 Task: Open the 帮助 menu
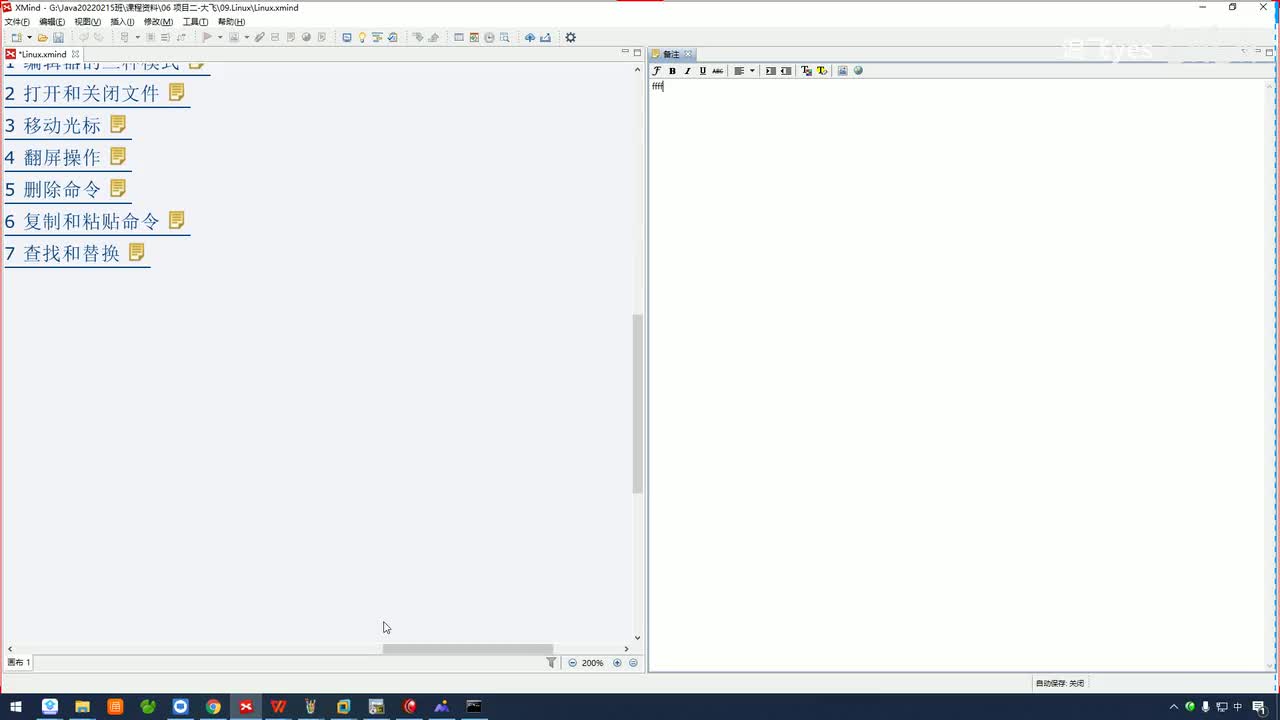(x=231, y=22)
